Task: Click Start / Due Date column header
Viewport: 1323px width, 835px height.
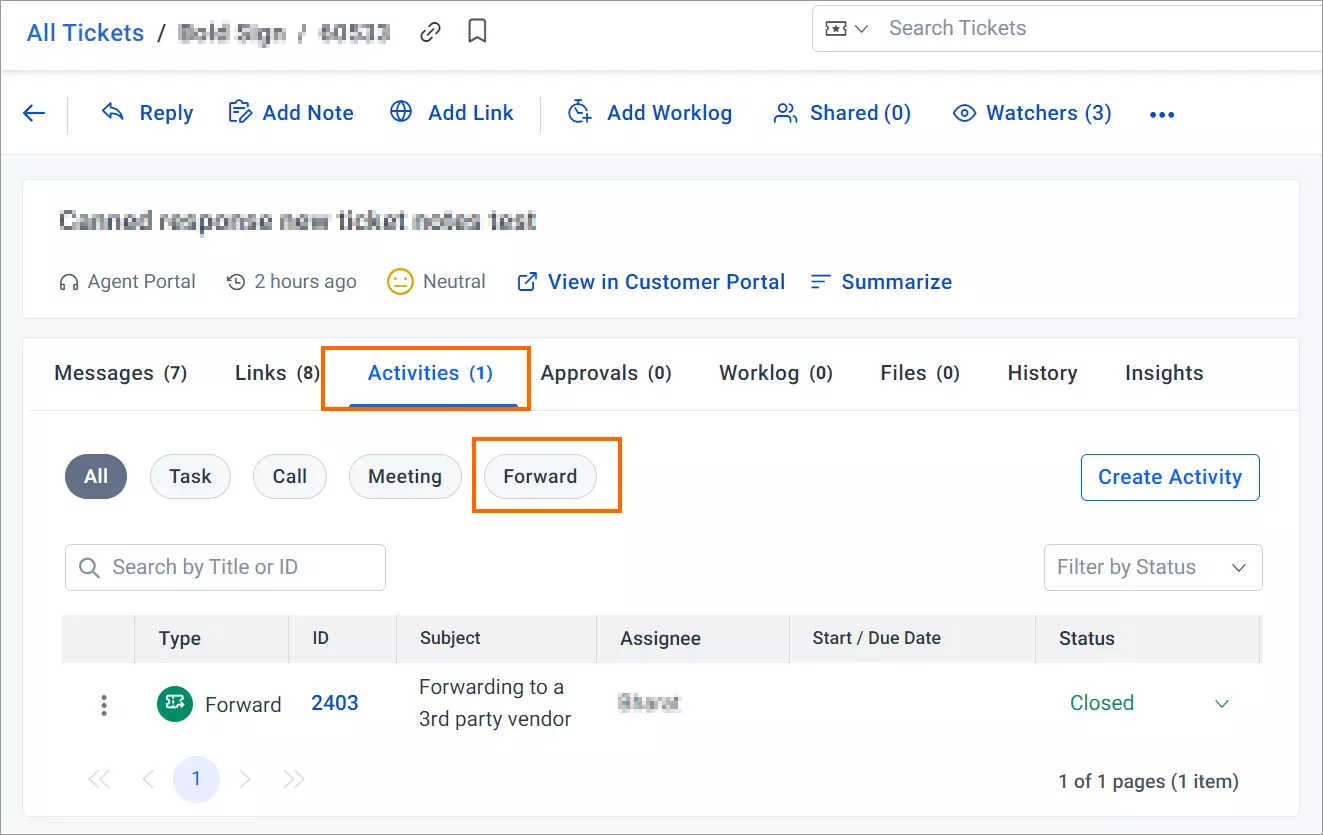Action: 877,638
